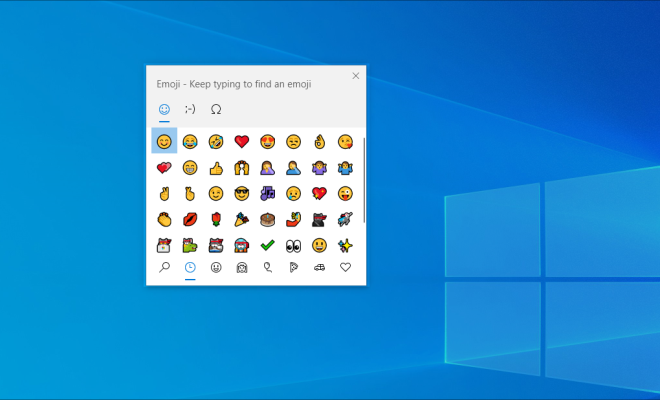
Task: Open the balloon celebrations and objects category
Action: click(268, 267)
